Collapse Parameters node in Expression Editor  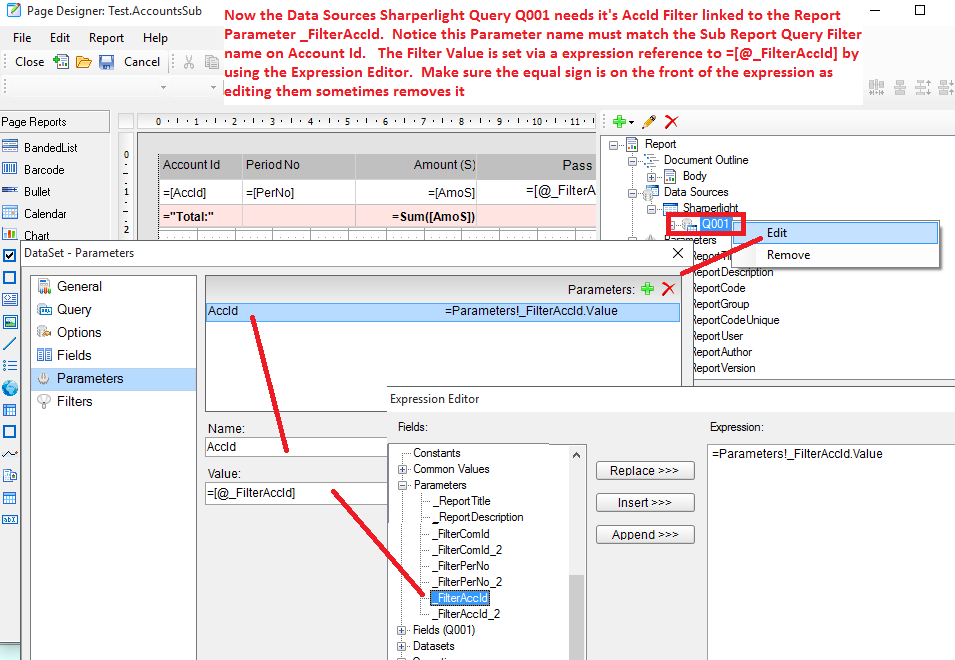point(402,485)
